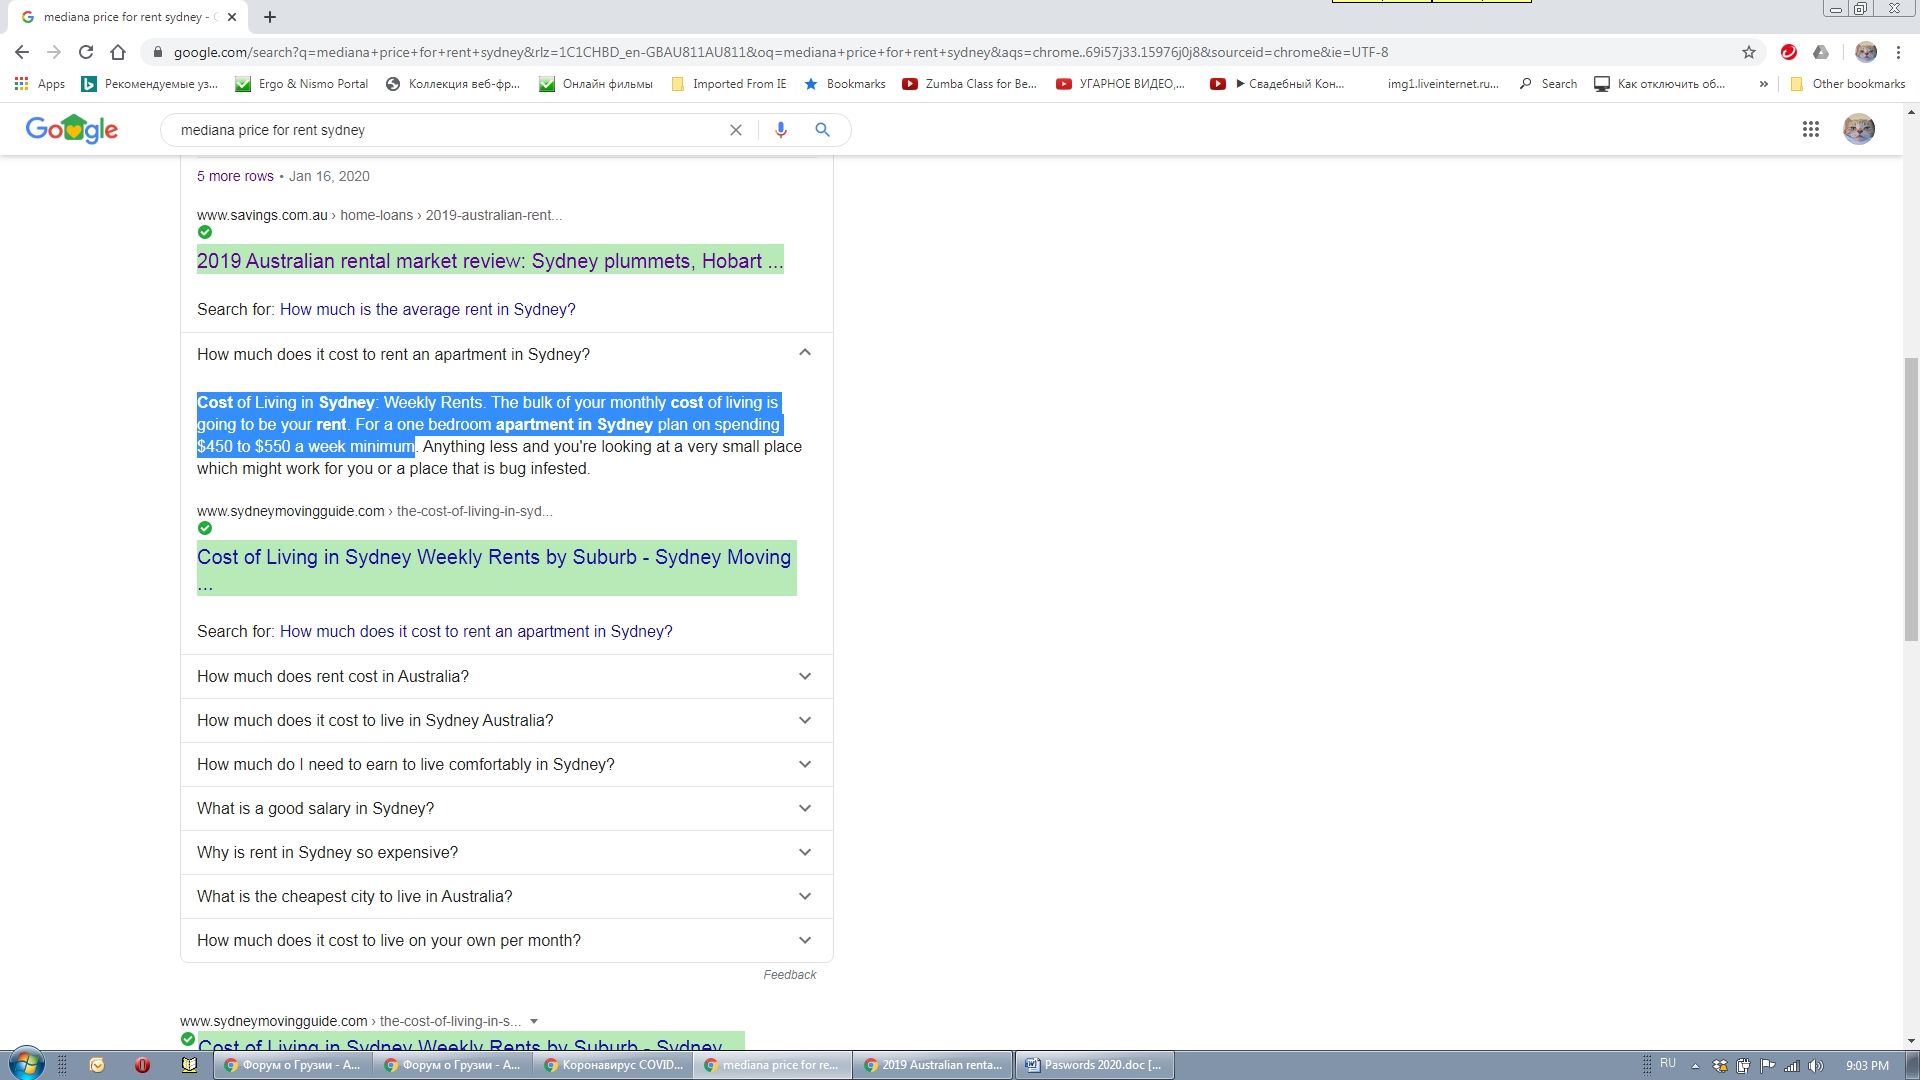Open the Chrome three-dot menu
1920x1080 pixels.
point(1898,52)
